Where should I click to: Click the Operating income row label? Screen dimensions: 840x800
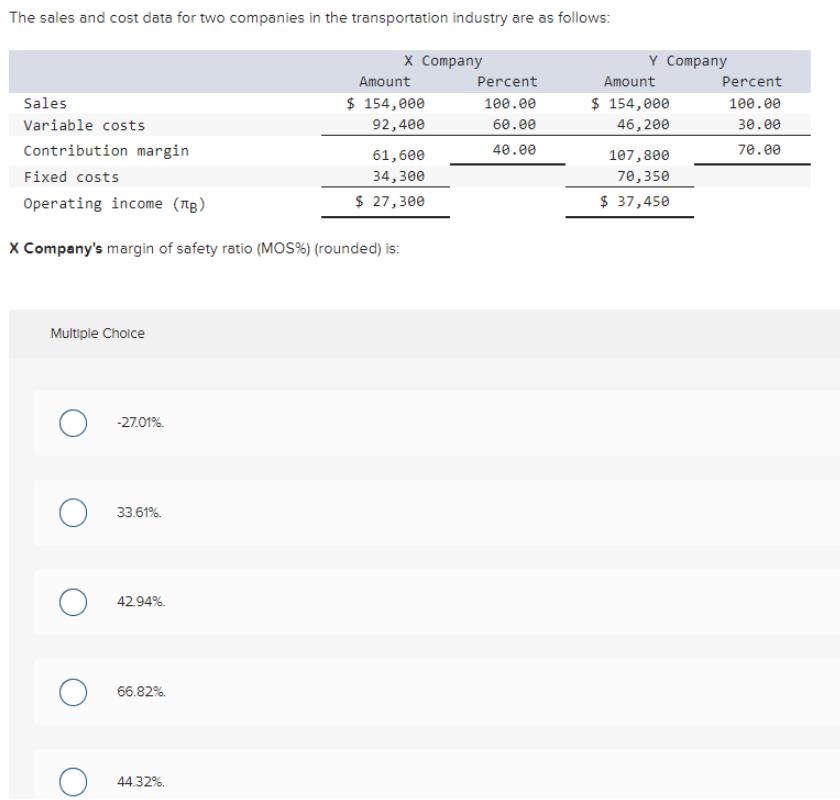pyautogui.click(x=114, y=203)
